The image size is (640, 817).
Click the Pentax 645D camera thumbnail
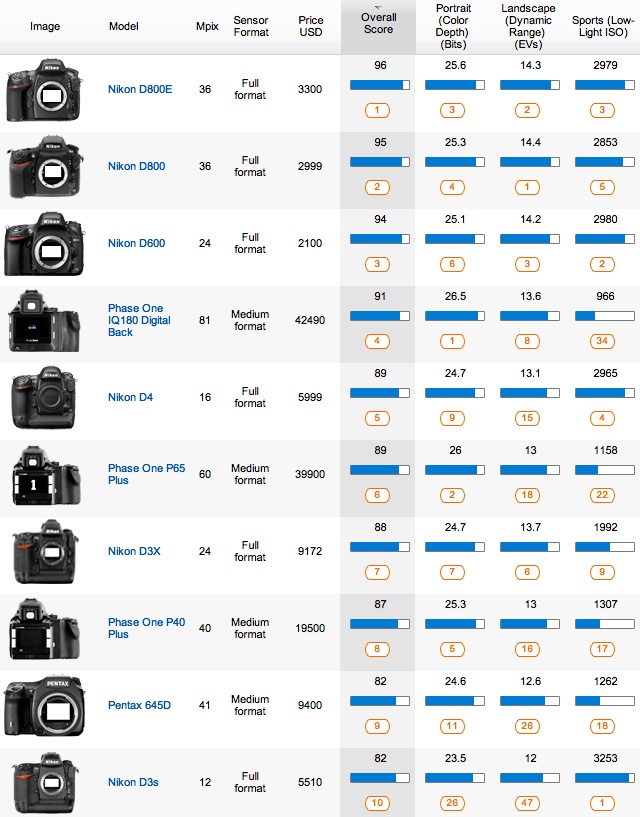coord(44,705)
